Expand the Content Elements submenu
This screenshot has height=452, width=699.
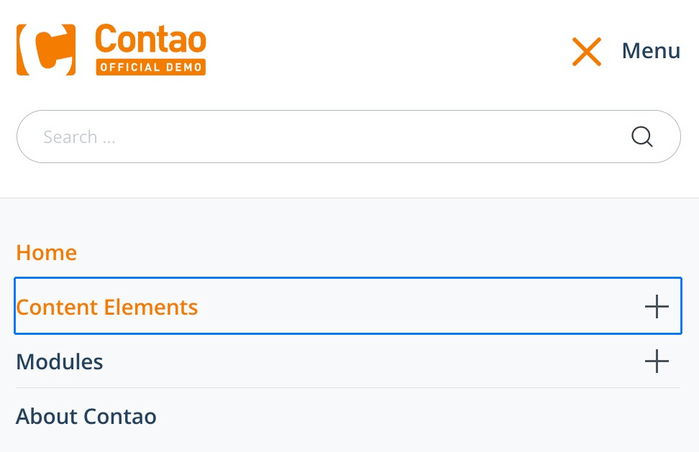click(656, 307)
